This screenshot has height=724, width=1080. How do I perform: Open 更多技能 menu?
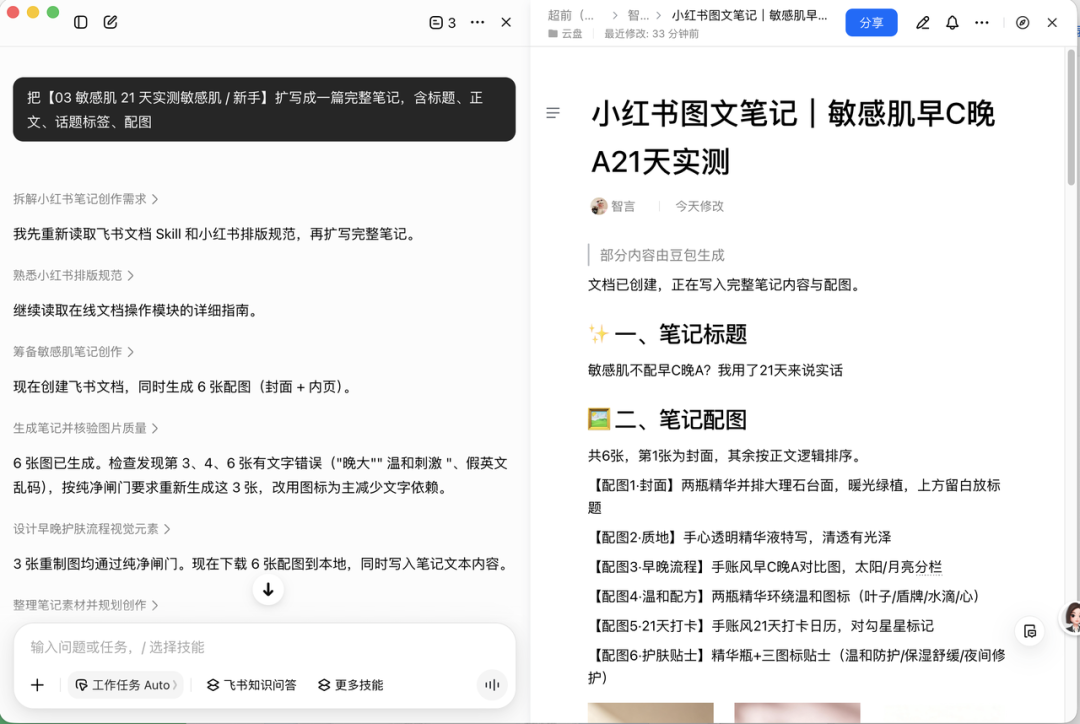click(351, 685)
